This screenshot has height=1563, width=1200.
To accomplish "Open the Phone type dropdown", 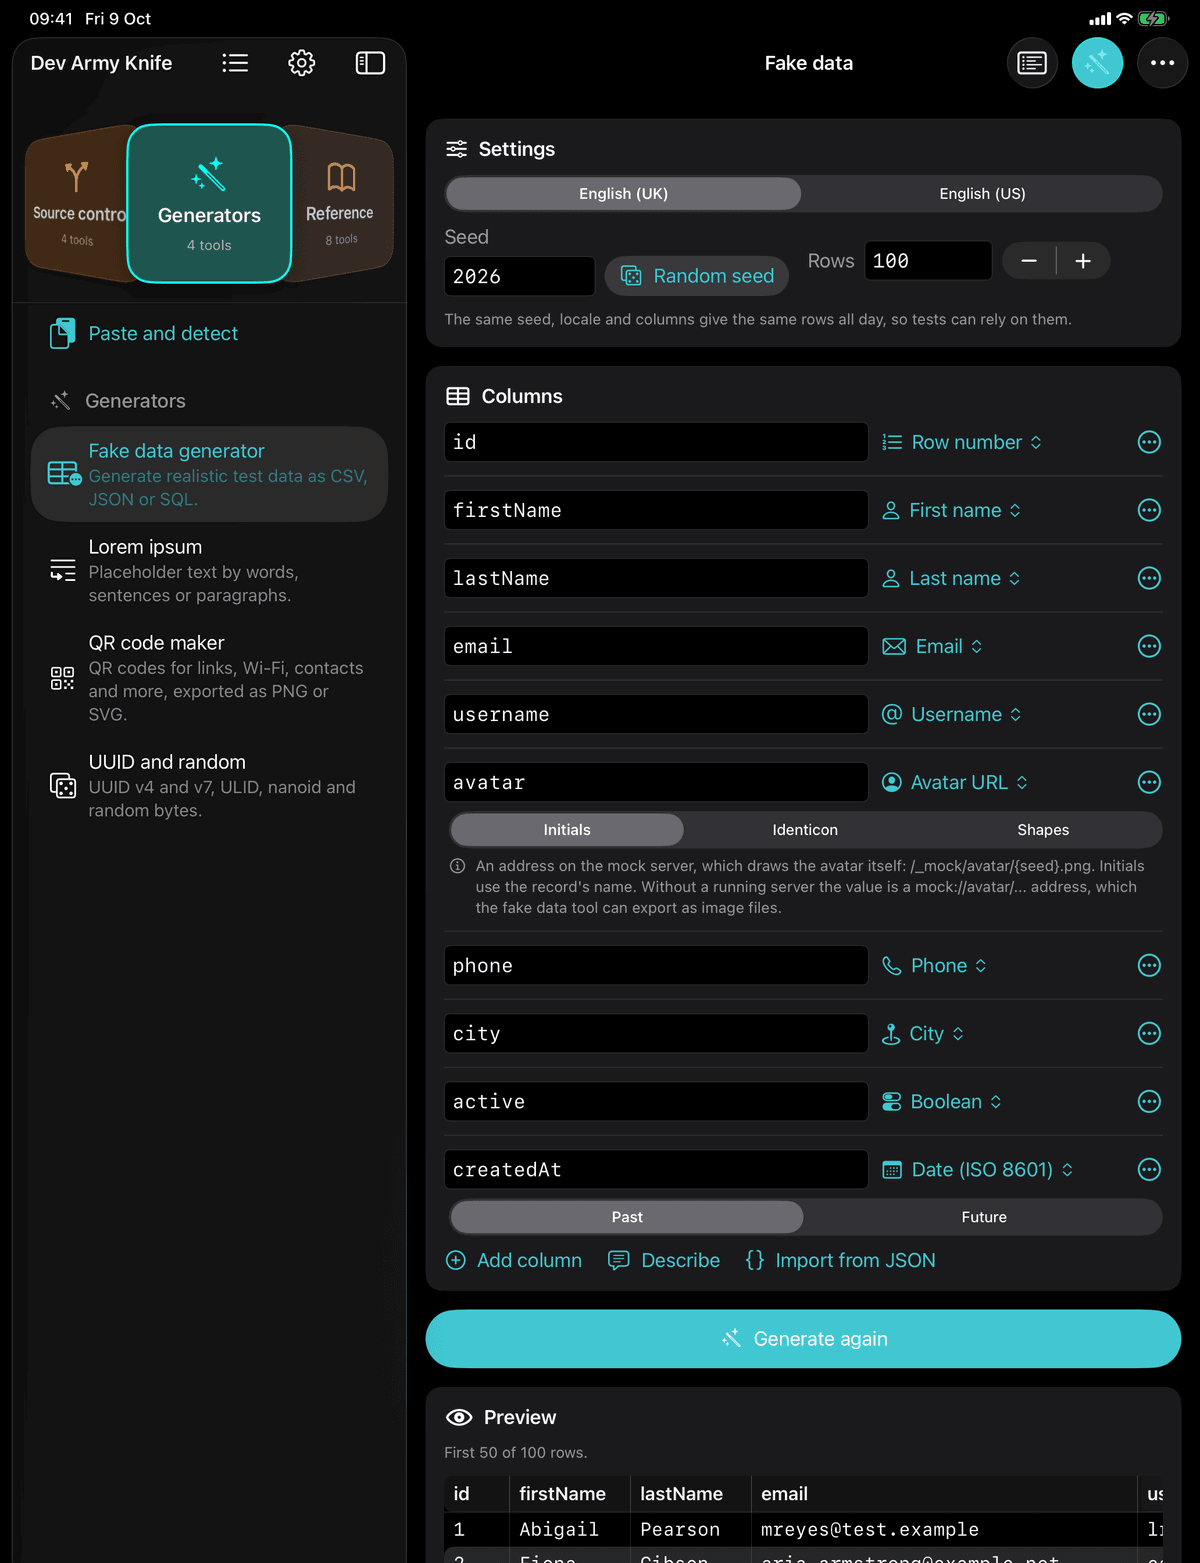I will pyautogui.click(x=934, y=965).
